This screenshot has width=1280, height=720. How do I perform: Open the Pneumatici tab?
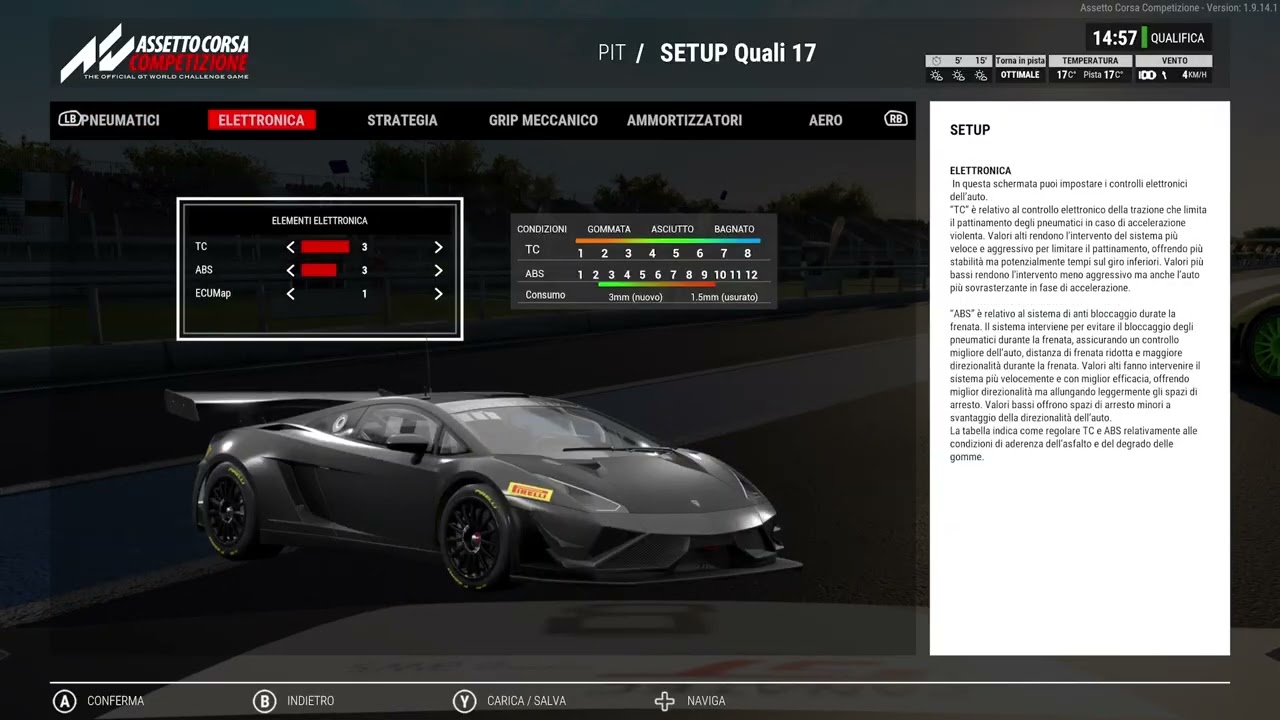(x=120, y=120)
